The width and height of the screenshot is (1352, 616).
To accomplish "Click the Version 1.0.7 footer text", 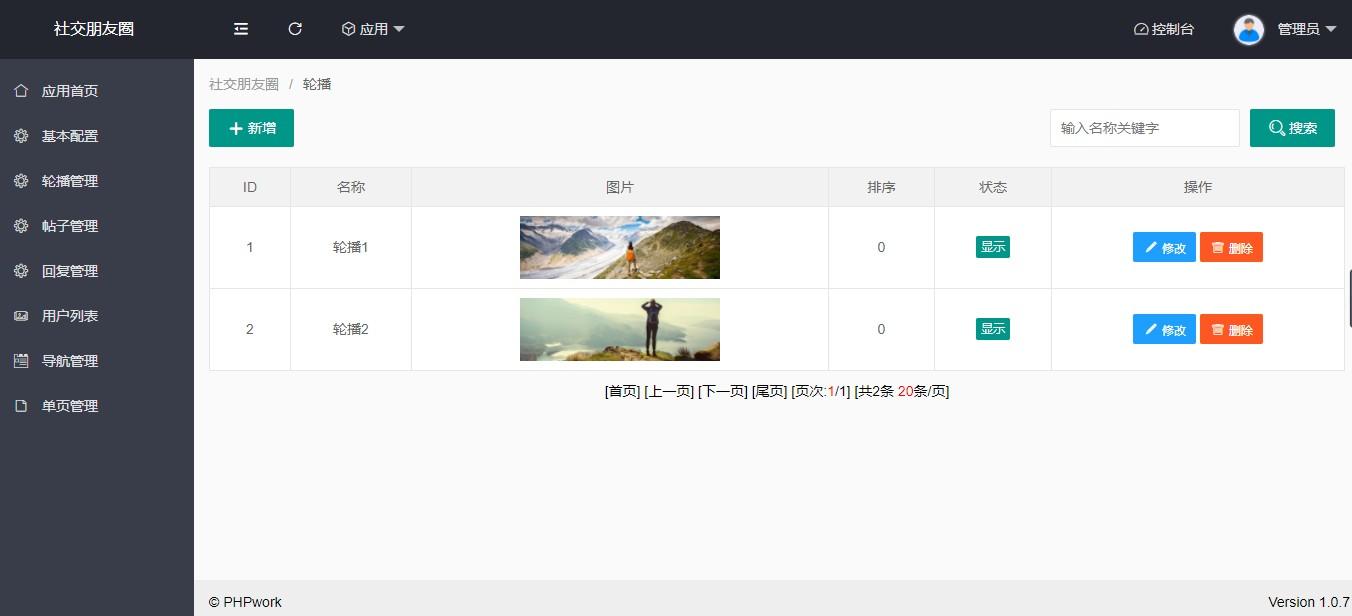I will (x=1309, y=602).
